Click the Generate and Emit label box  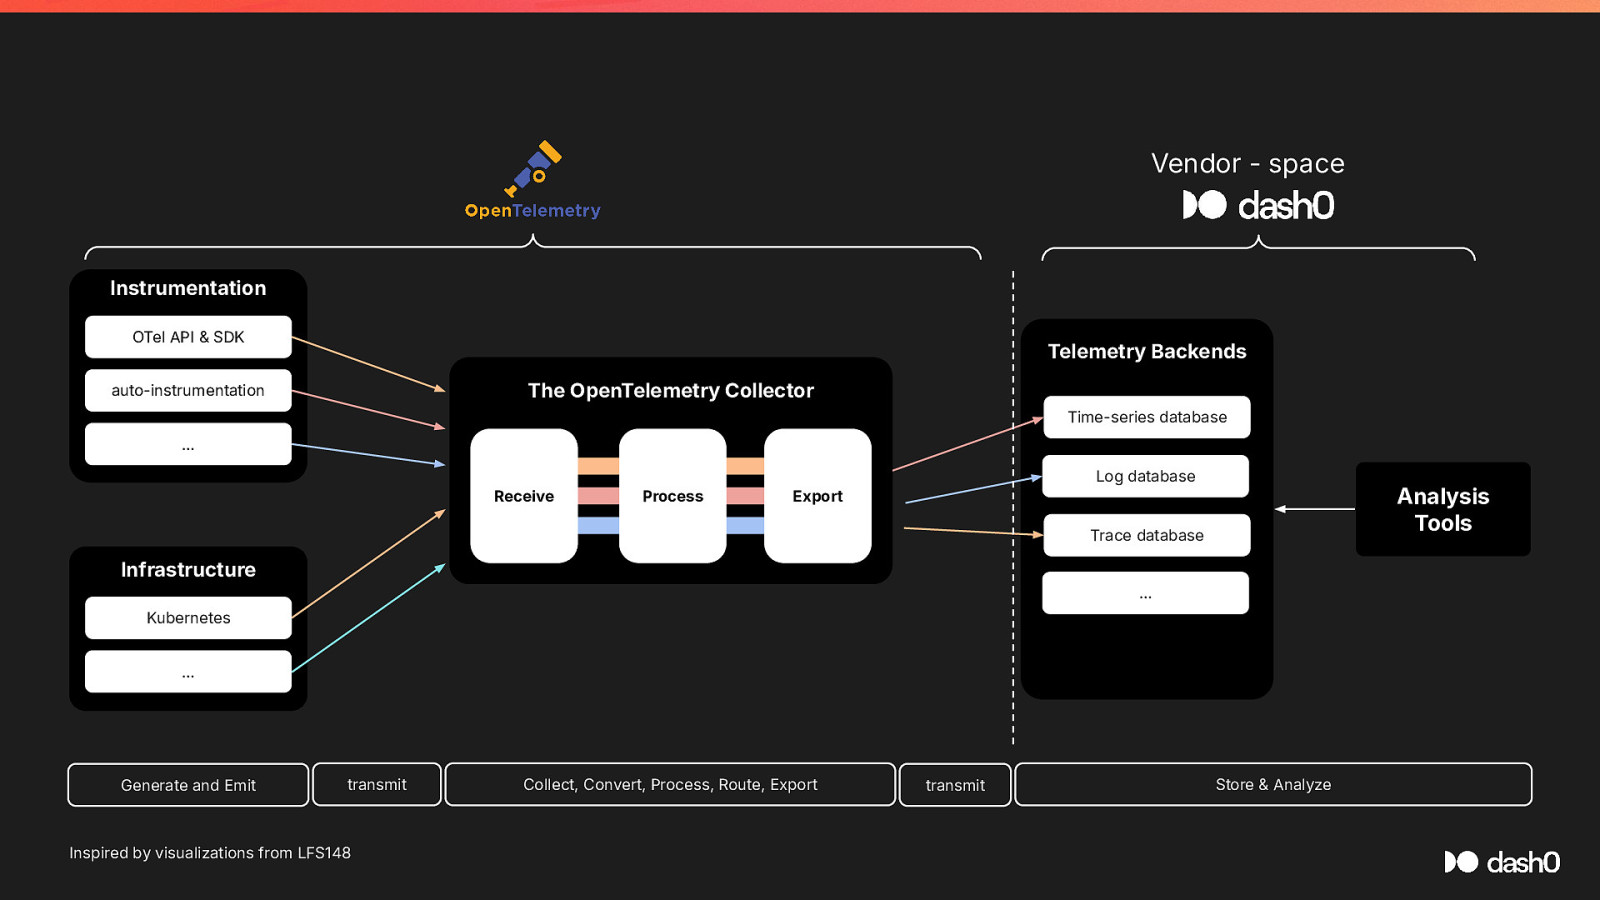coord(188,785)
